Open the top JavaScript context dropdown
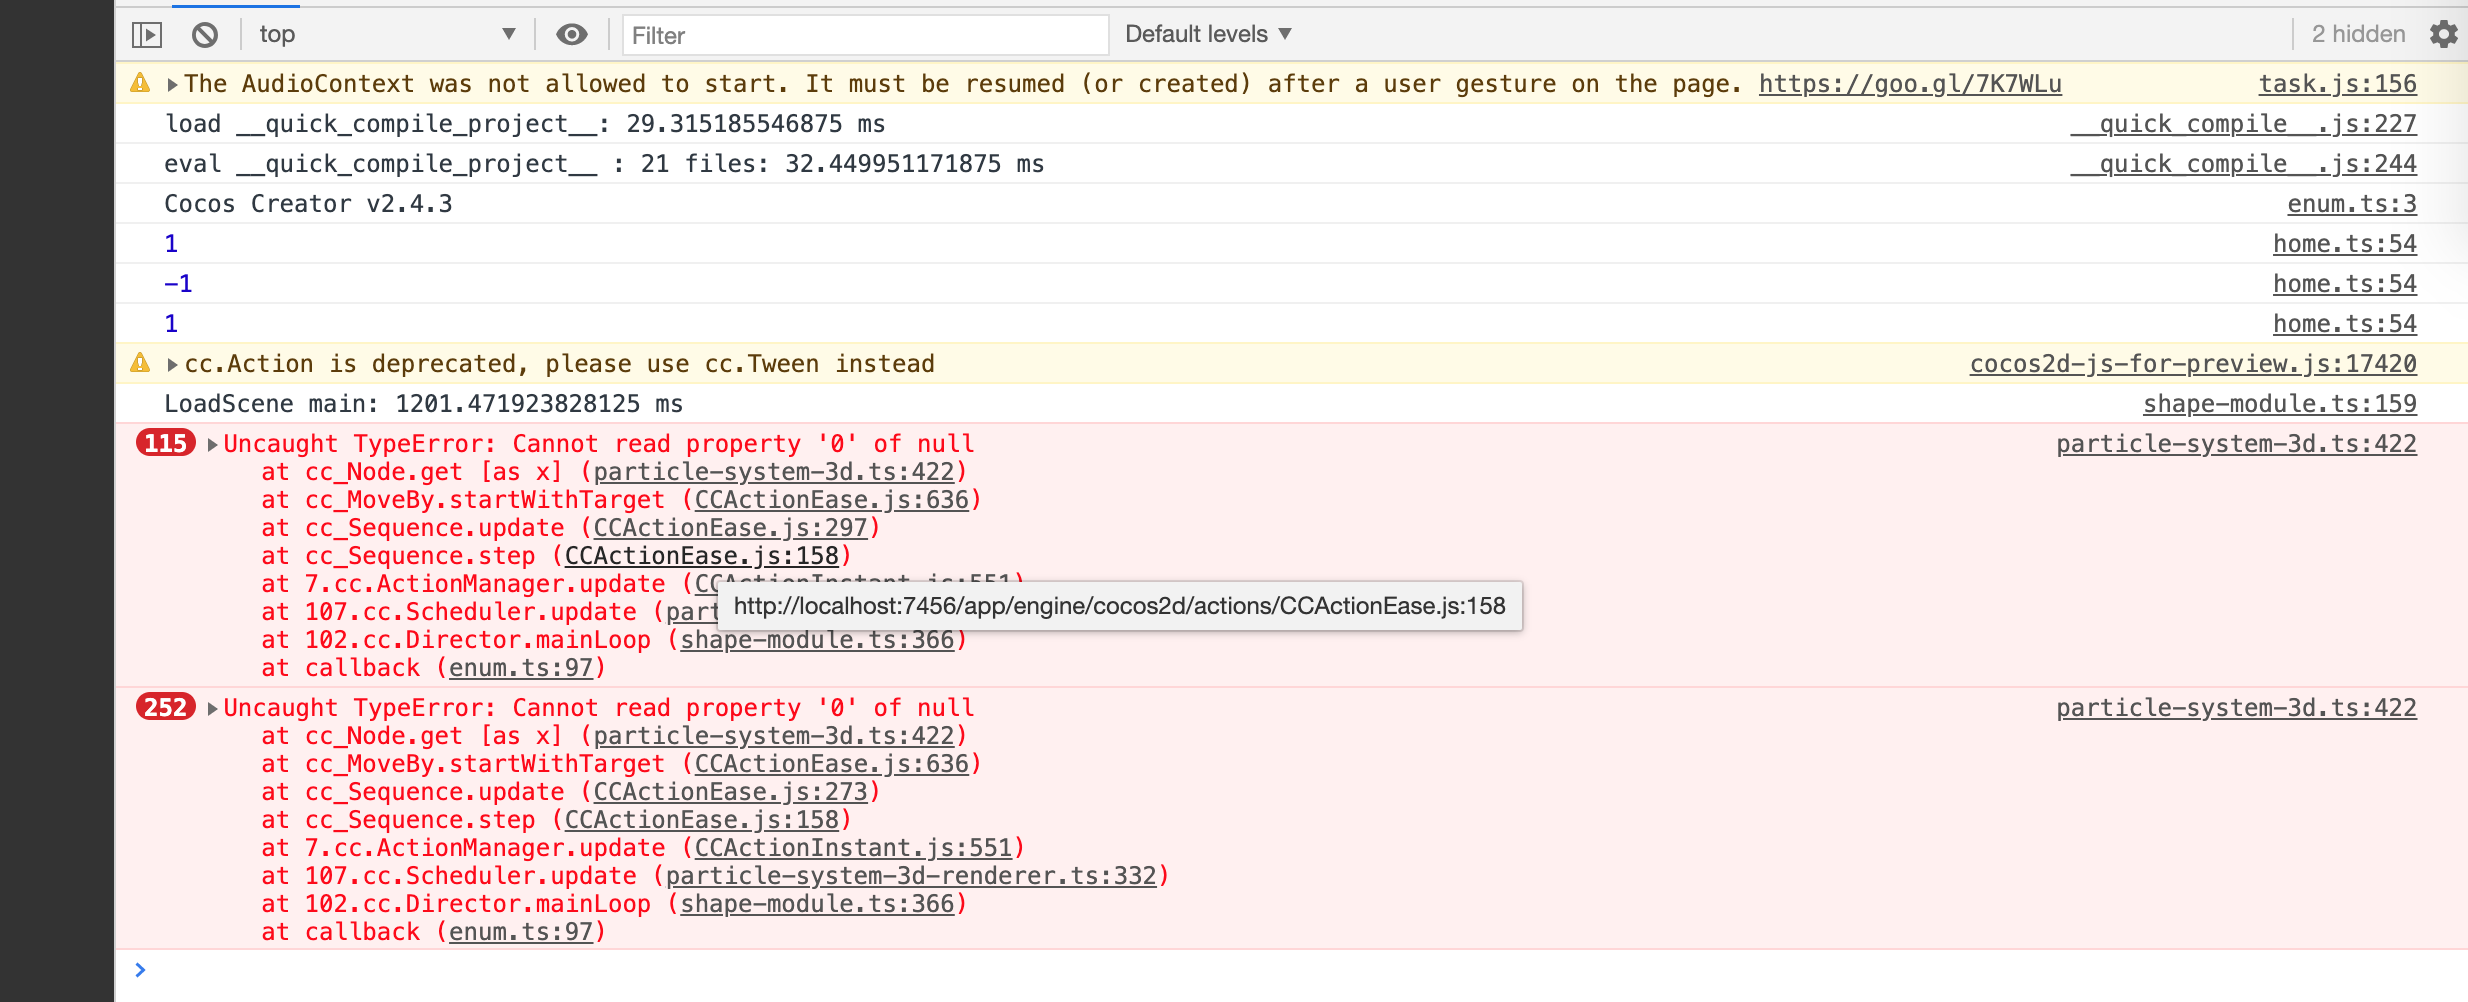This screenshot has height=1002, width=2468. pyautogui.click(x=386, y=35)
